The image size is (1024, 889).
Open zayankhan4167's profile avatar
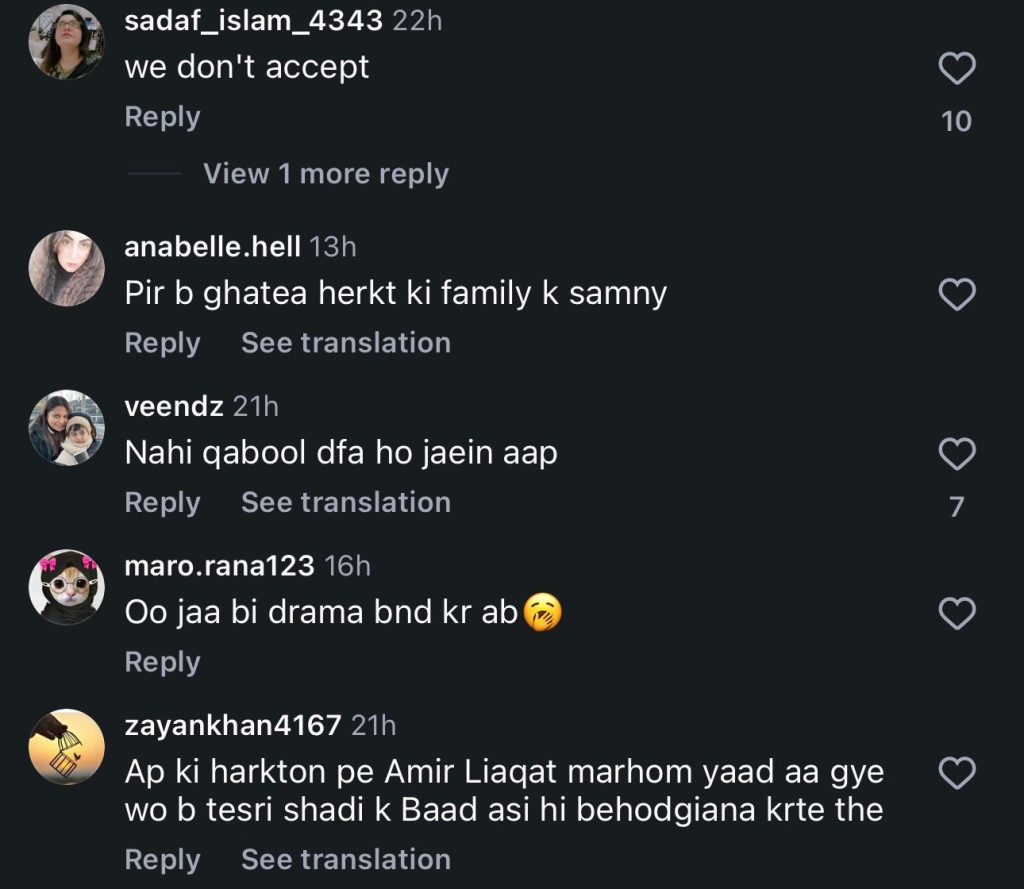pos(67,747)
